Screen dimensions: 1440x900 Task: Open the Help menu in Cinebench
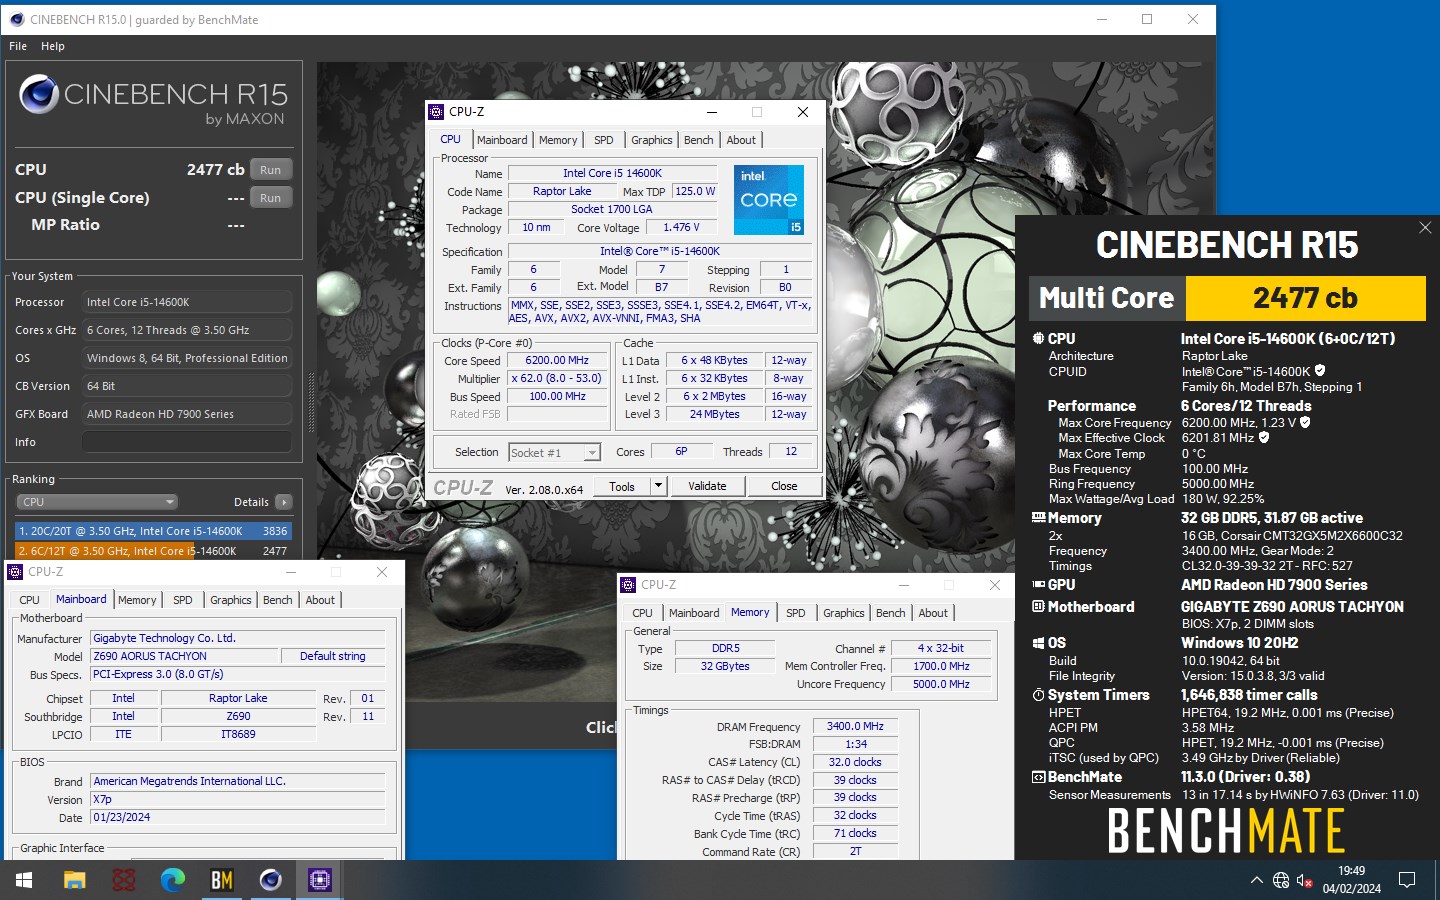coord(53,46)
